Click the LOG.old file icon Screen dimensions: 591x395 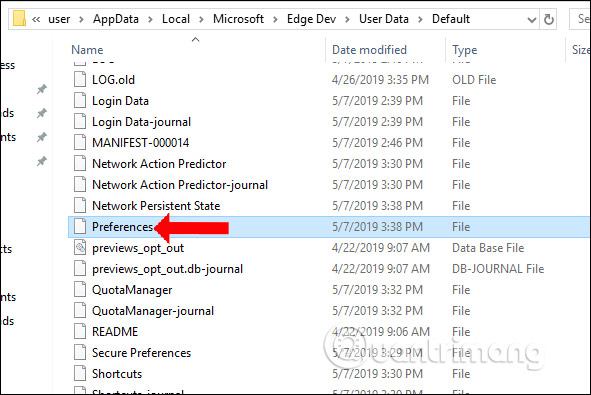[80, 80]
